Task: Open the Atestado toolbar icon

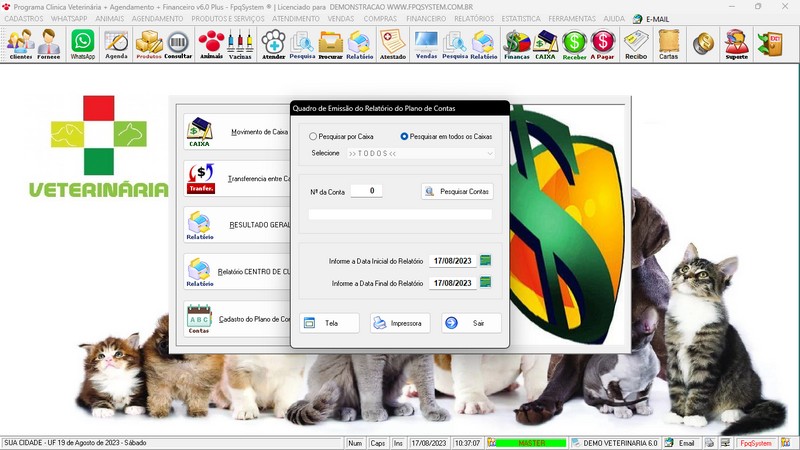Action: [393, 42]
